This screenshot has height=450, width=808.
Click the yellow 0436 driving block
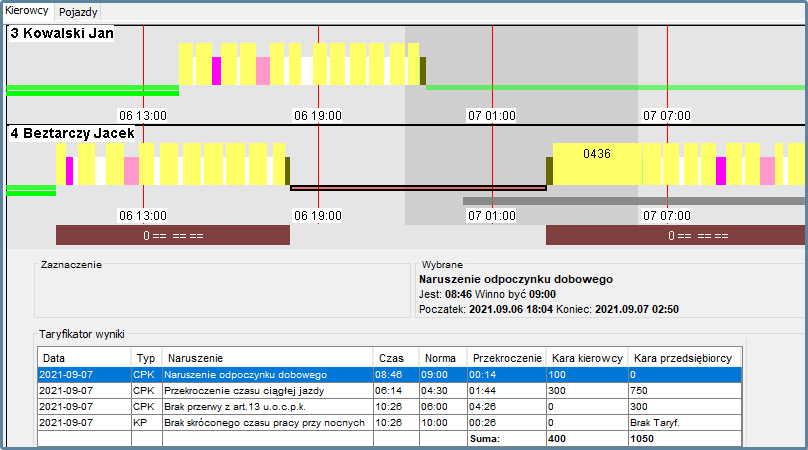click(x=597, y=164)
